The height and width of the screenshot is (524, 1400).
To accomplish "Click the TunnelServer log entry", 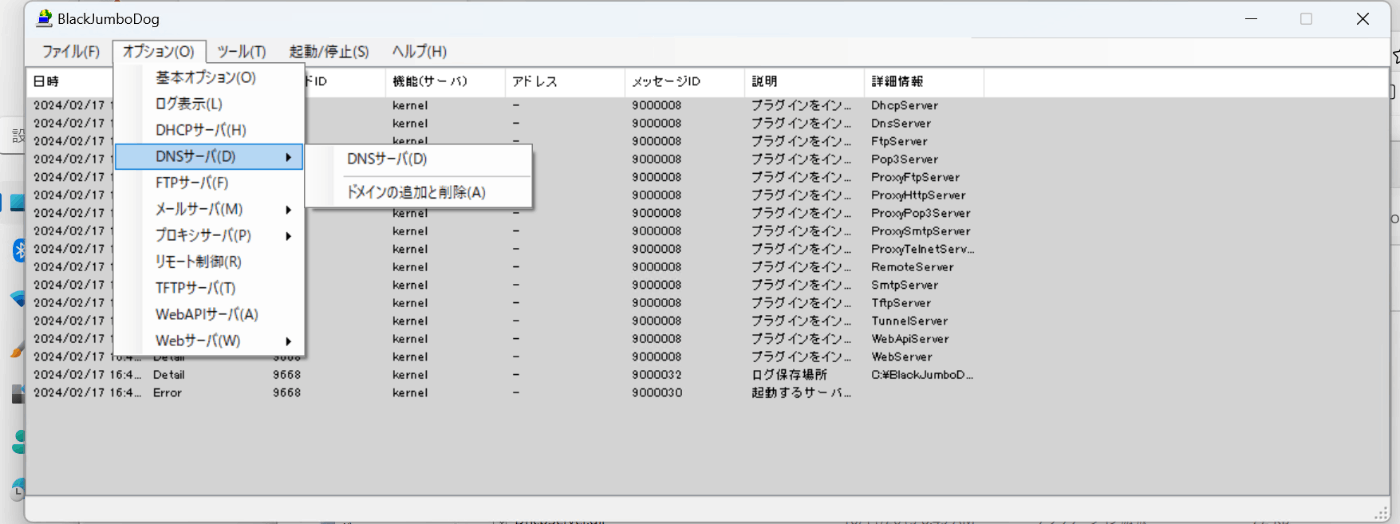I will (x=909, y=321).
